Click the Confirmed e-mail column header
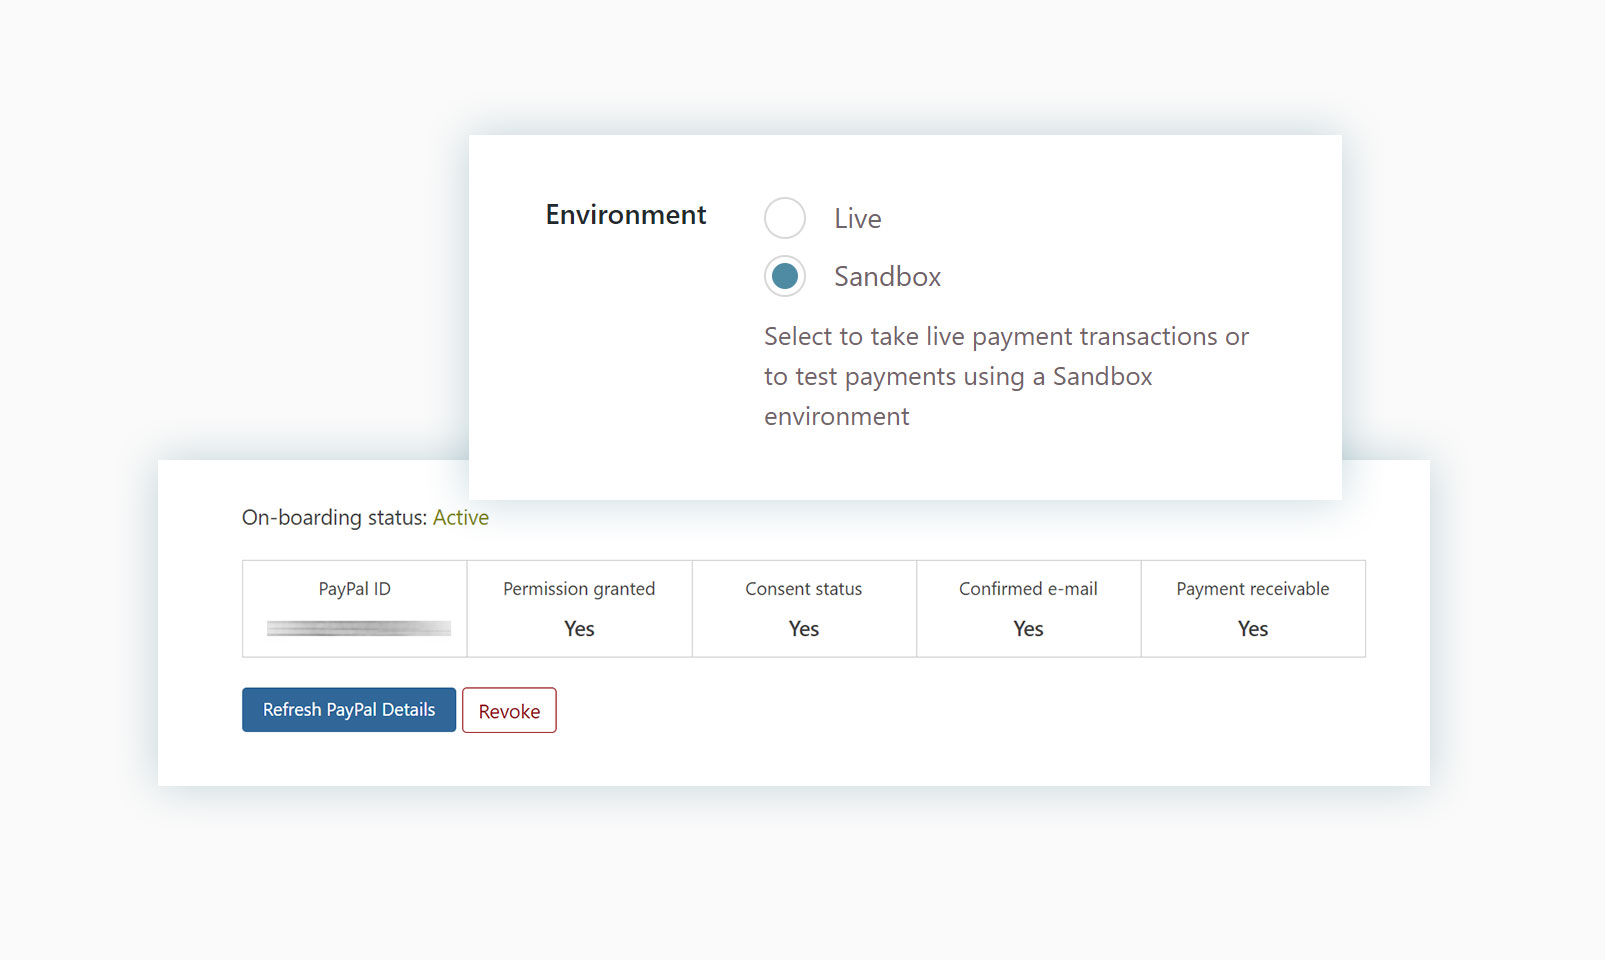Screen dimensions: 1605x960 [x=1028, y=589]
